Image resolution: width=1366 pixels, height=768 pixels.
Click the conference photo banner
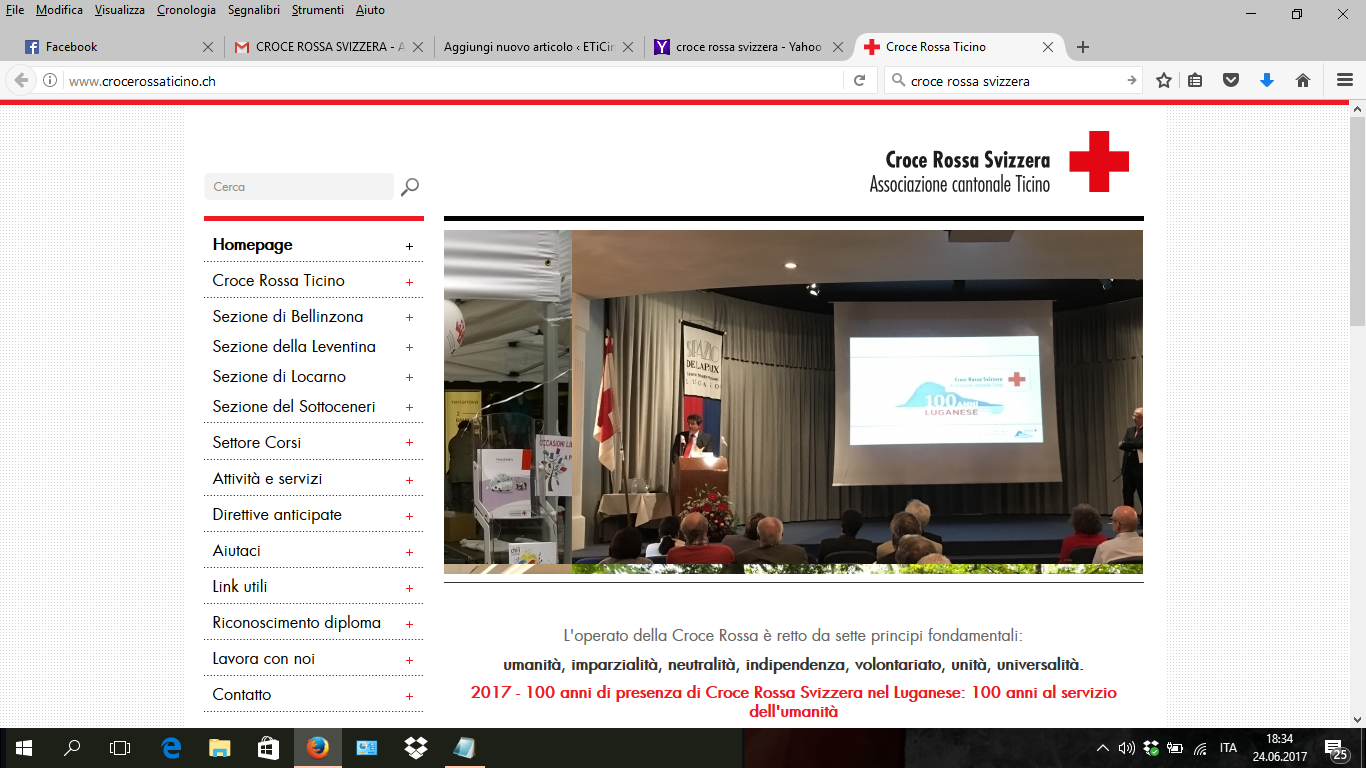coord(793,402)
